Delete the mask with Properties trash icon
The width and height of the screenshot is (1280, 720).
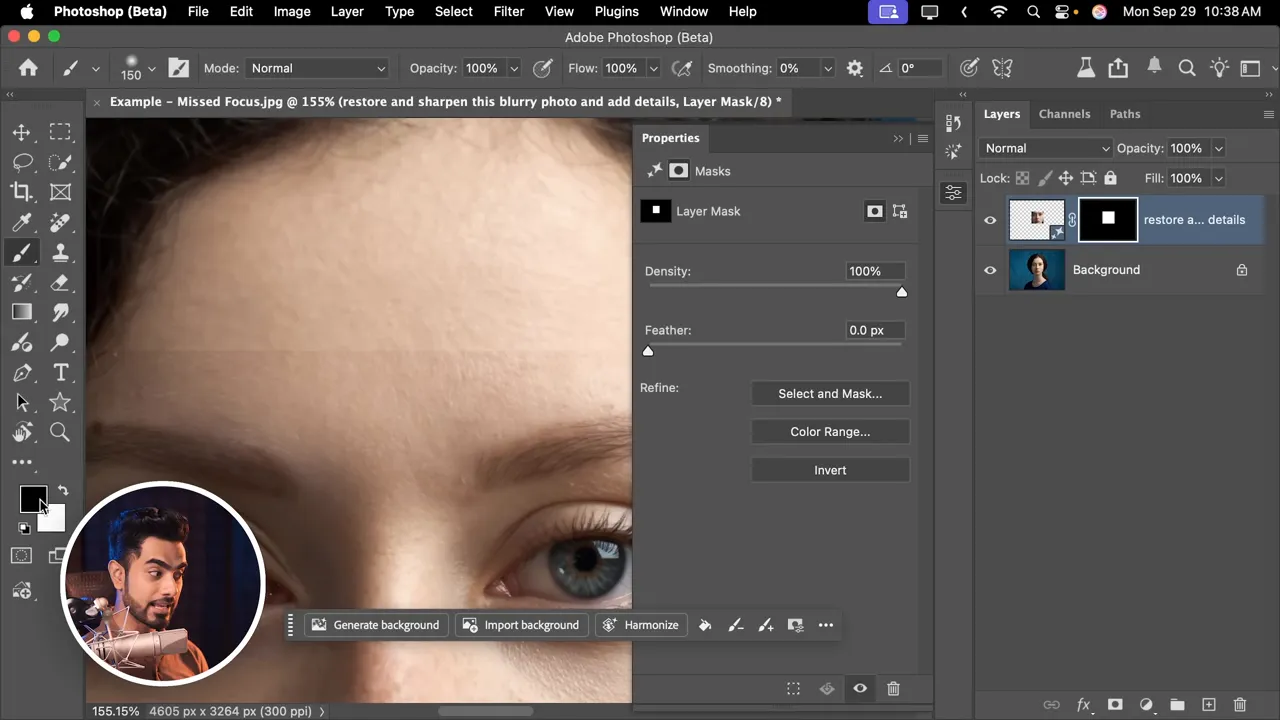[x=894, y=688]
